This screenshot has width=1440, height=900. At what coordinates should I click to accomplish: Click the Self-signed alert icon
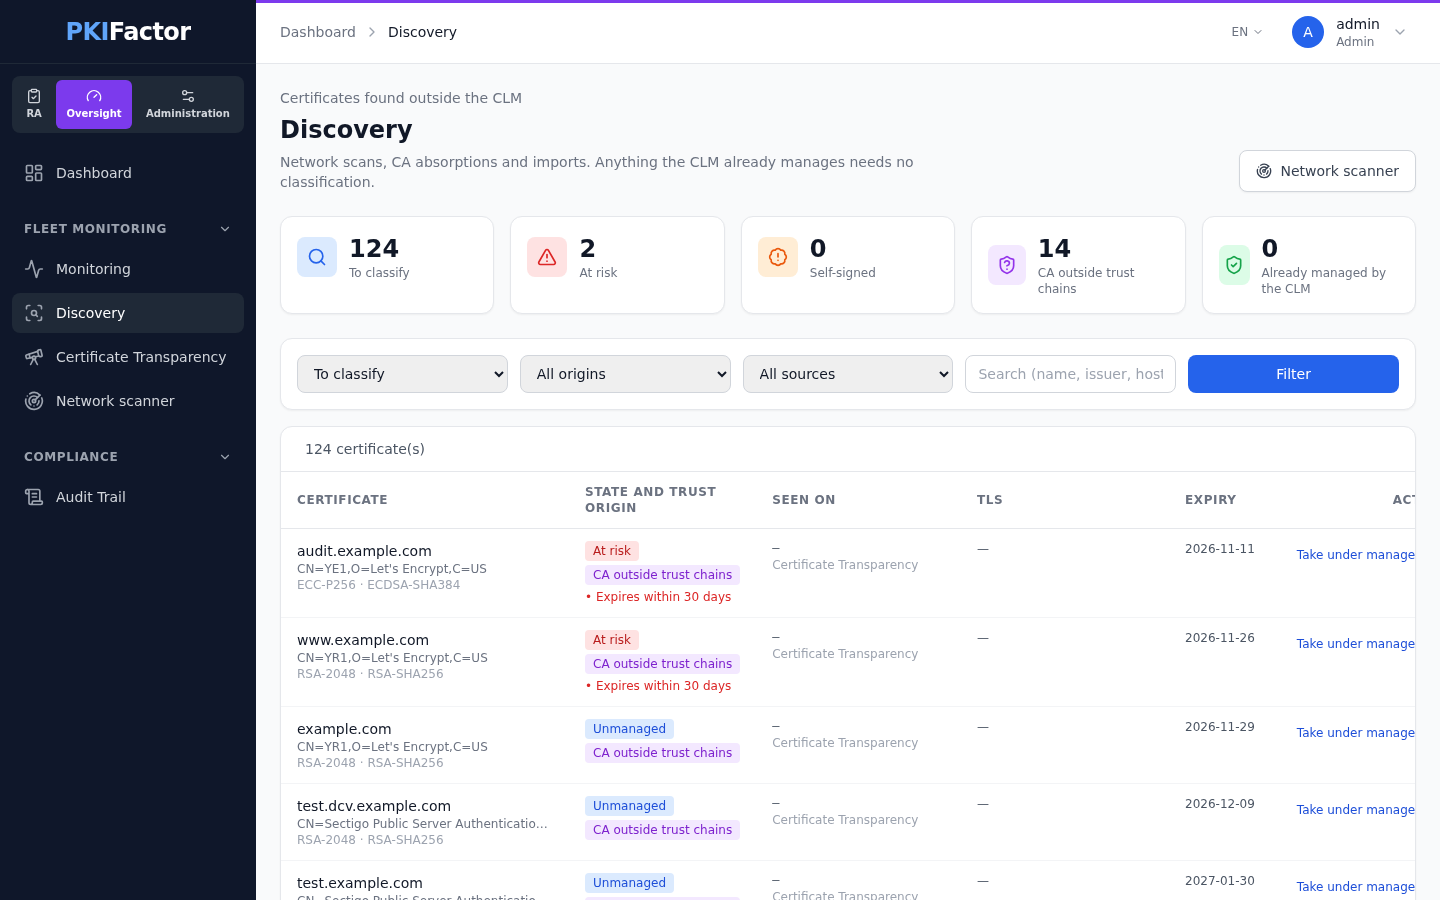[x=778, y=257]
